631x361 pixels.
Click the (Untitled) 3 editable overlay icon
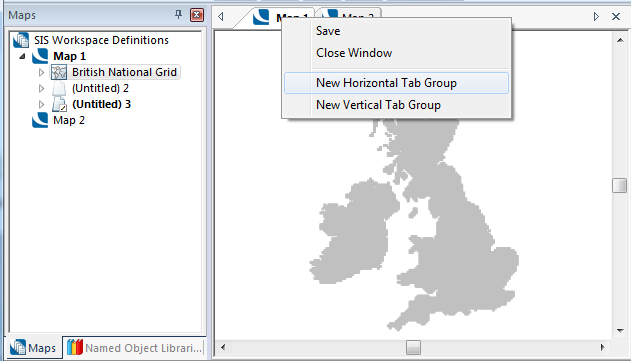click(59, 104)
